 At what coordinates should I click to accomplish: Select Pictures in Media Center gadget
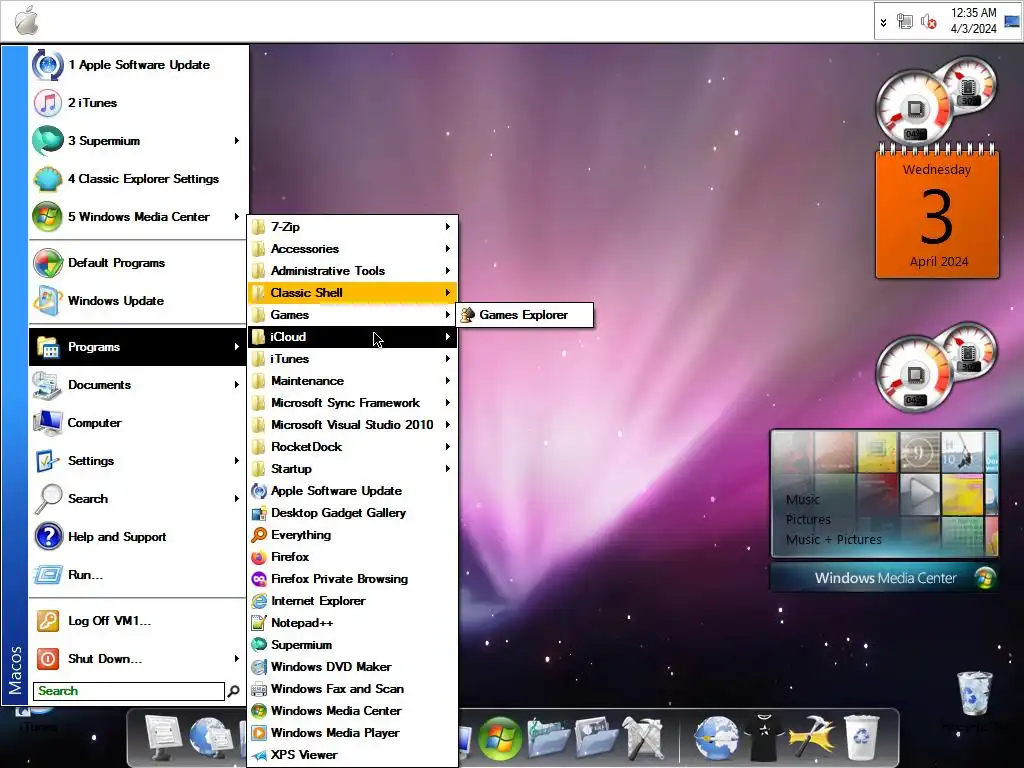(808, 520)
